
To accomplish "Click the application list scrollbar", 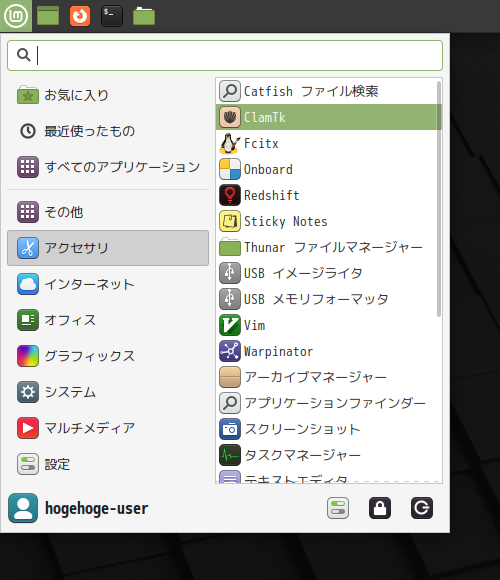I will point(439,199).
